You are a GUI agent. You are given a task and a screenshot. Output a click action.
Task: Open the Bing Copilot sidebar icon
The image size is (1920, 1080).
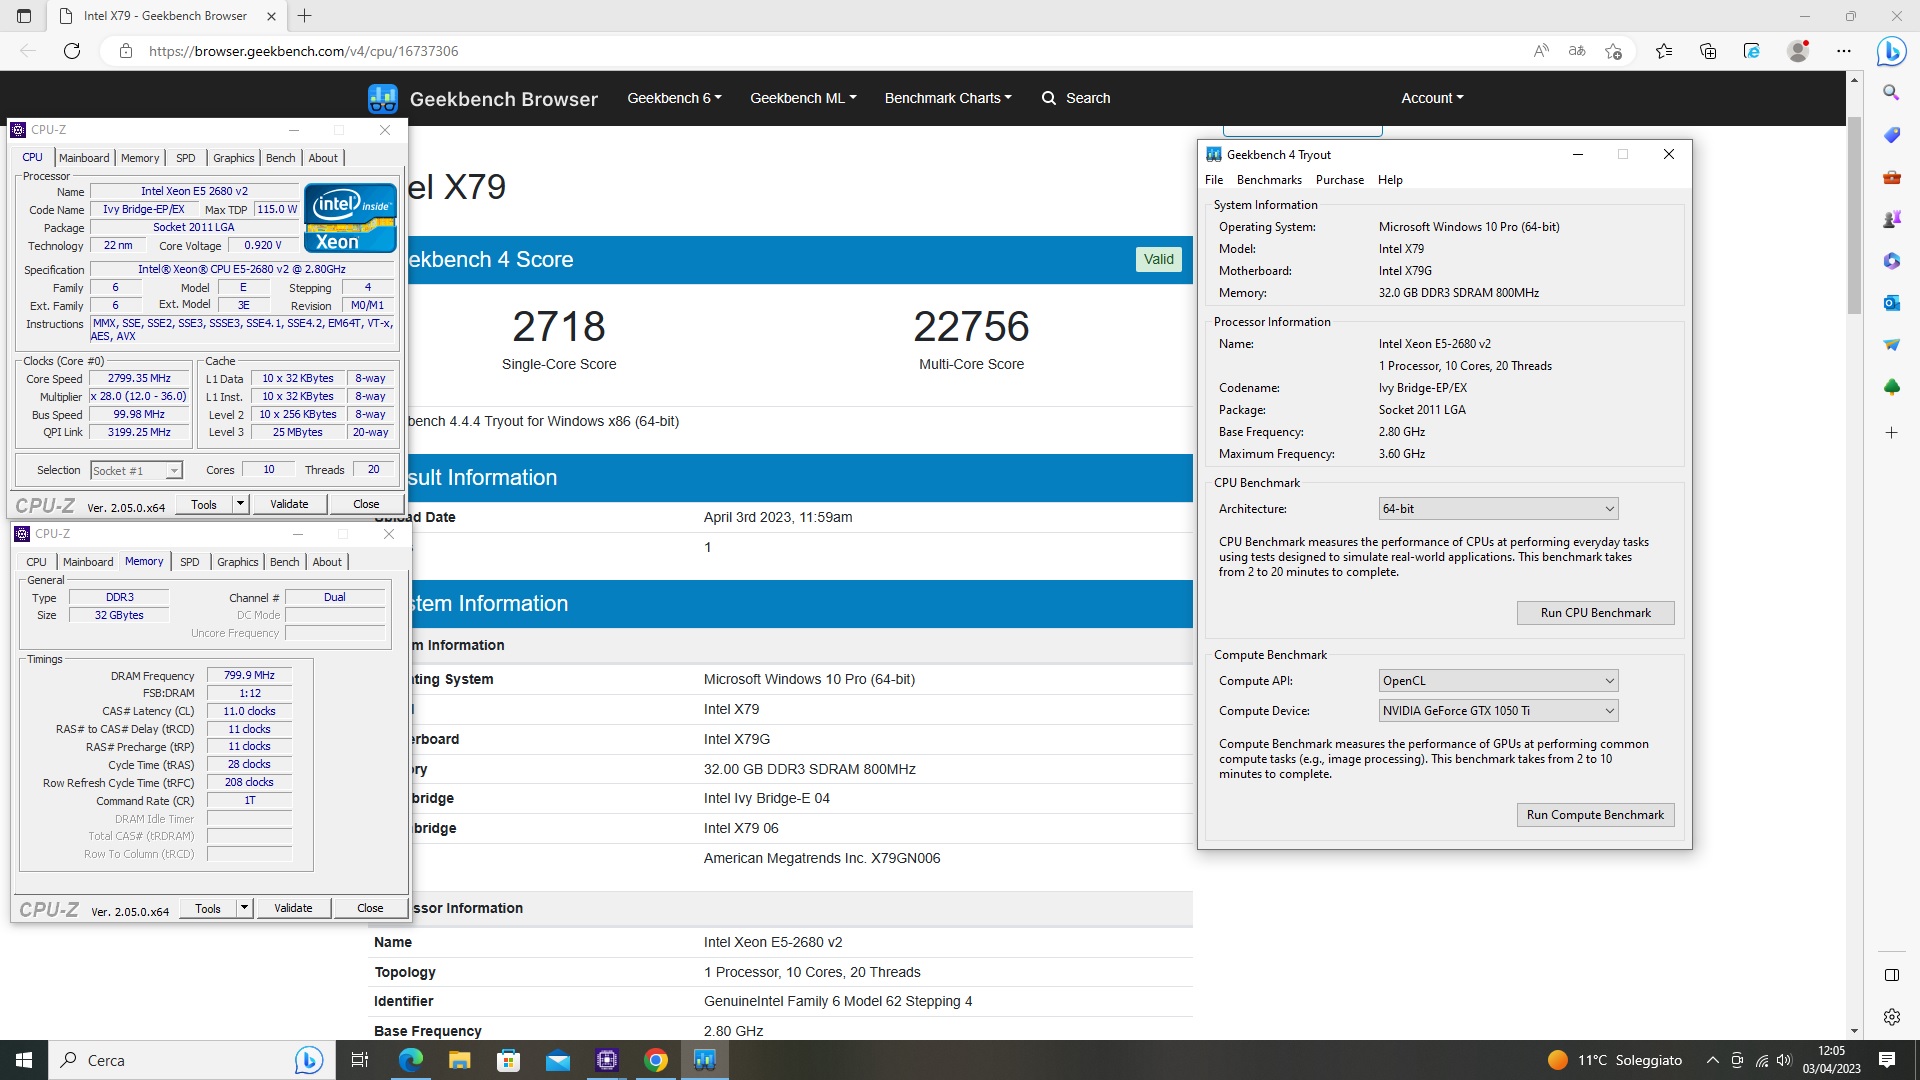click(1891, 51)
